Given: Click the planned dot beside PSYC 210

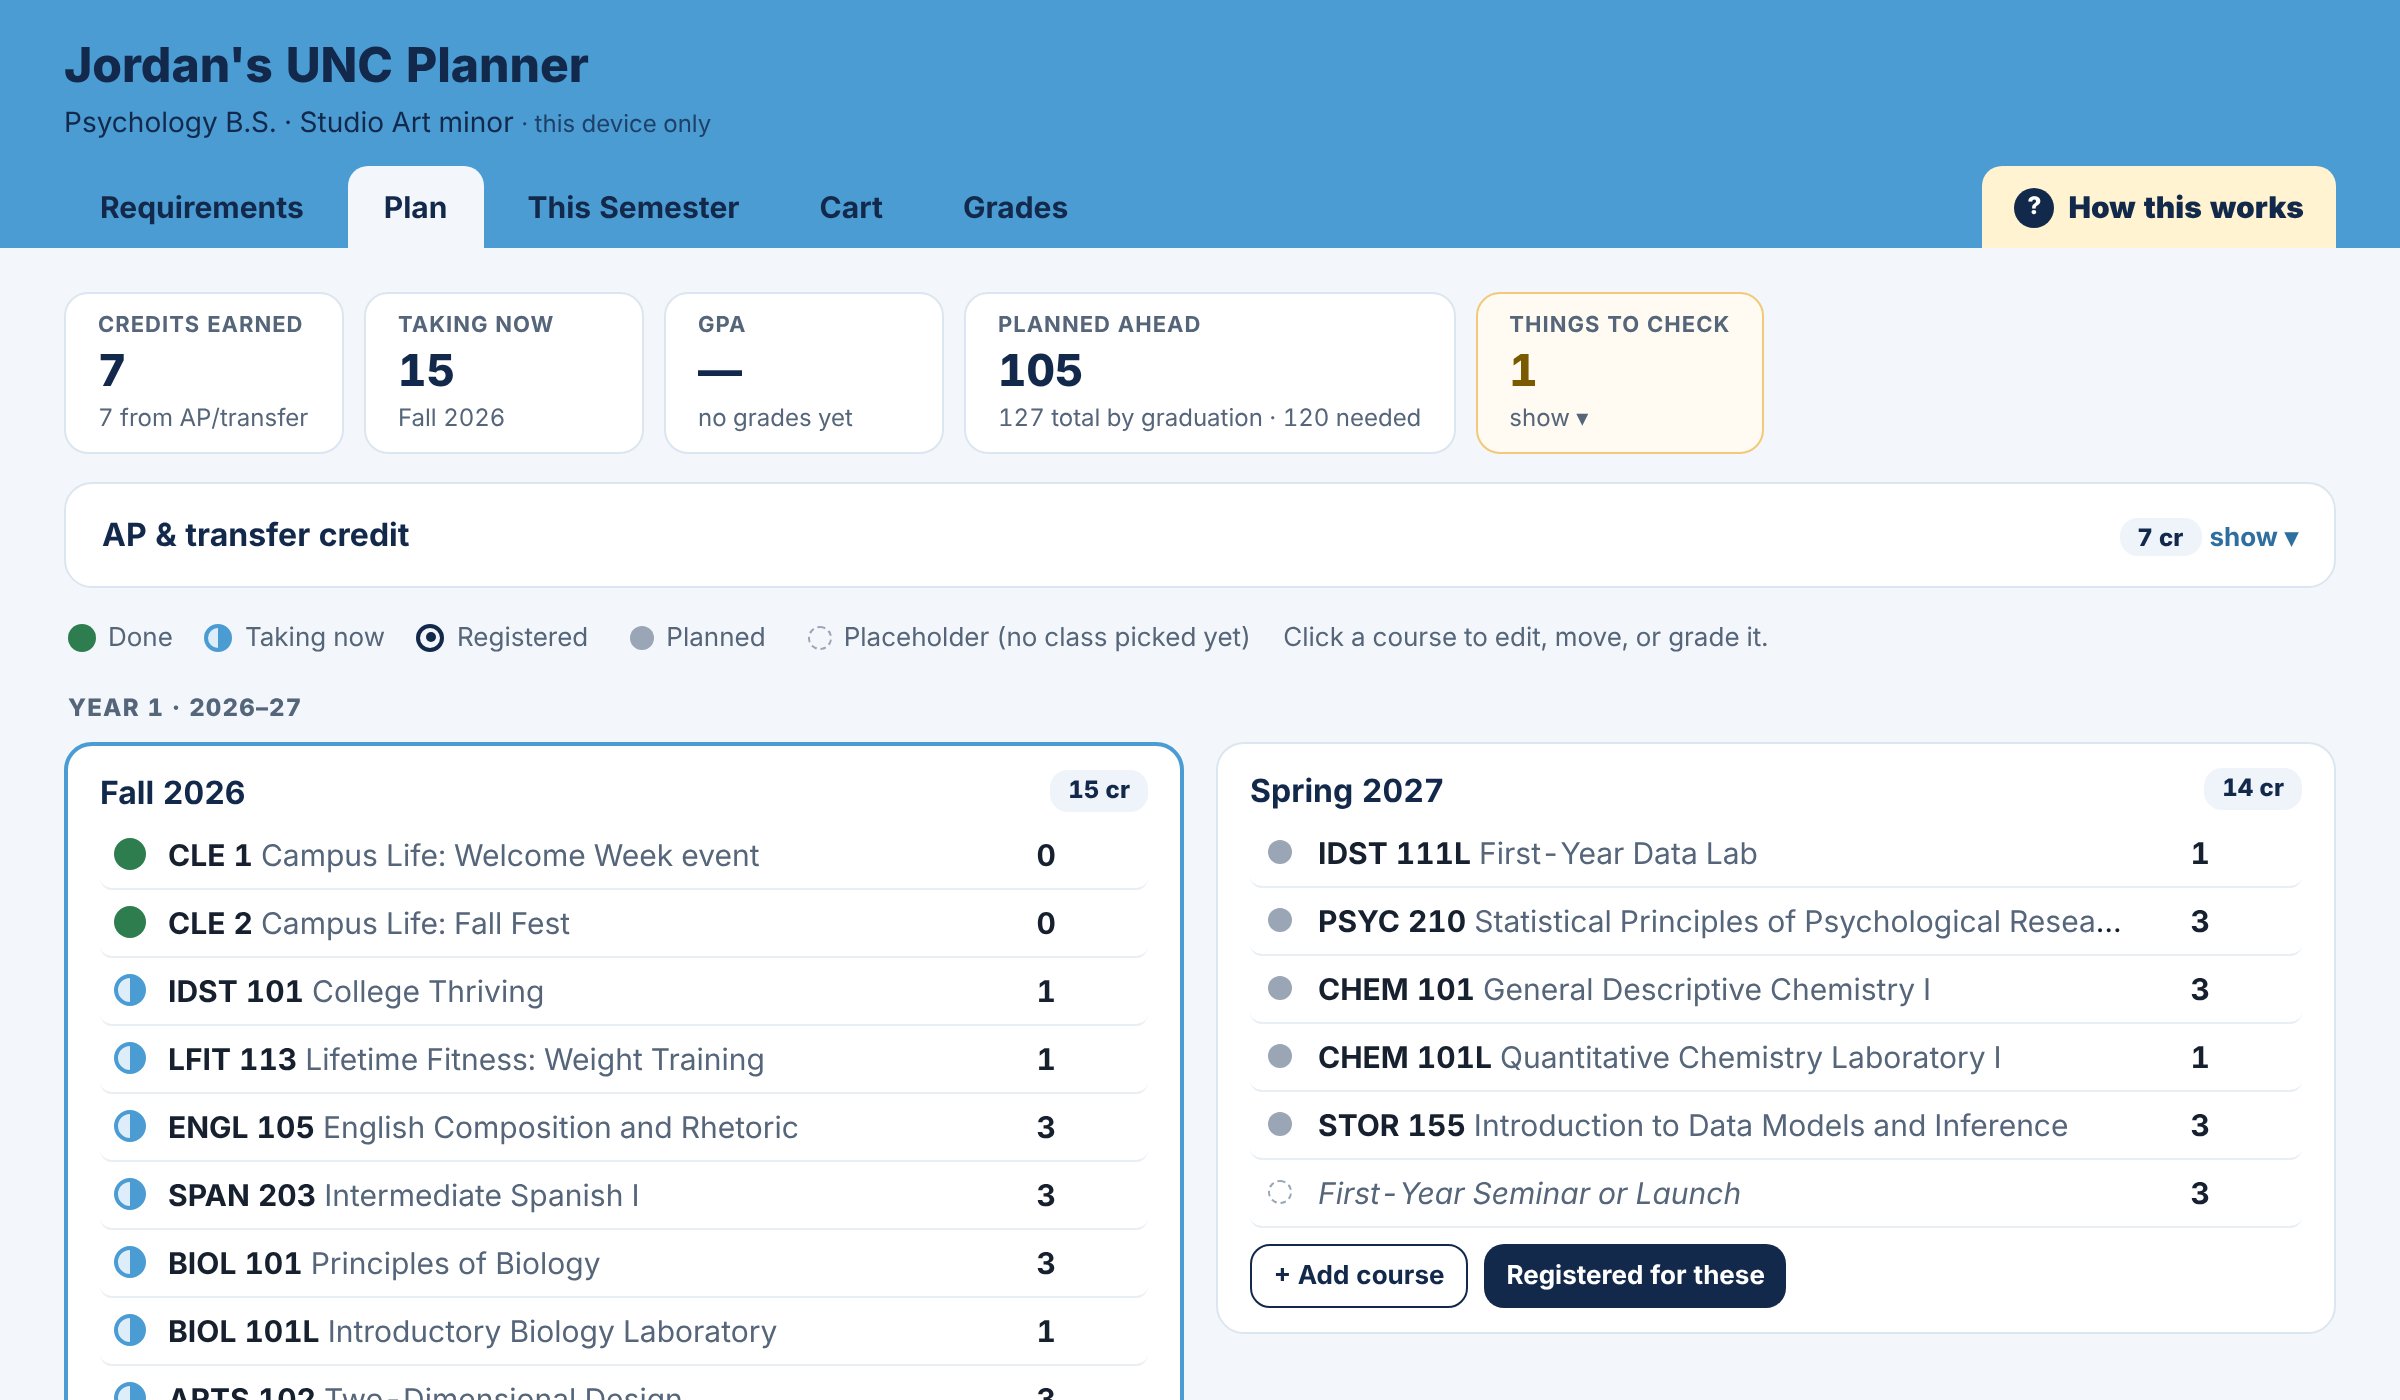Looking at the screenshot, I should coord(1280,920).
